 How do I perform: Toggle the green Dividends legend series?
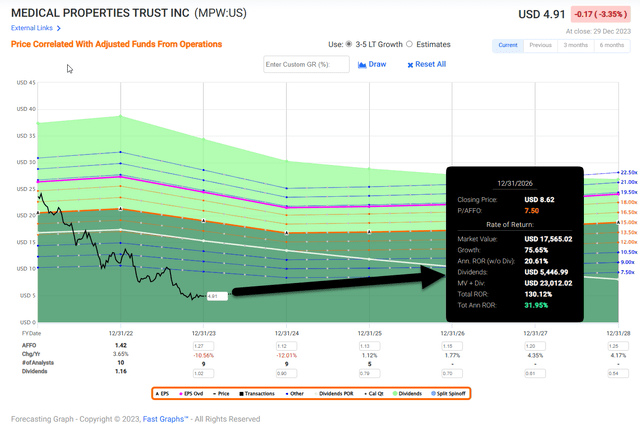pos(407,394)
